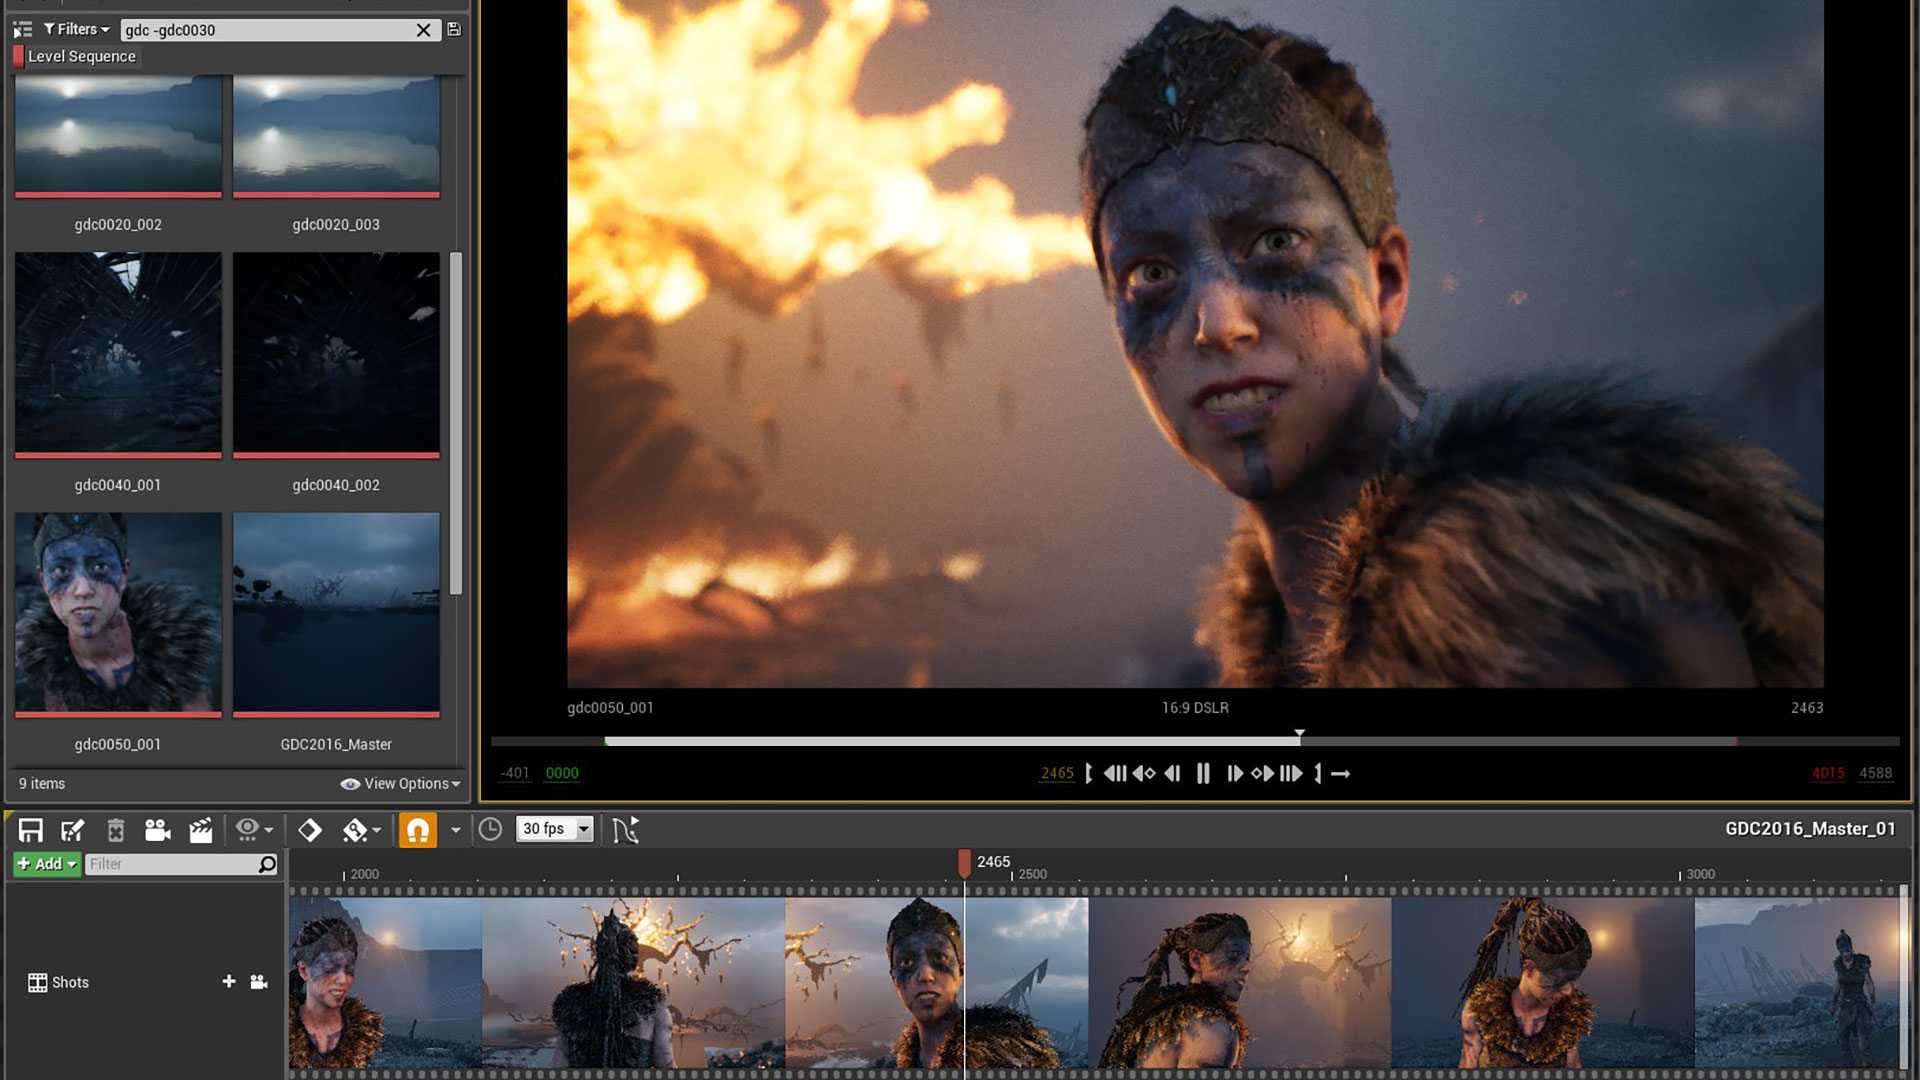
Task: Jump to the sequence end button
Action: [x=1291, y=773]
